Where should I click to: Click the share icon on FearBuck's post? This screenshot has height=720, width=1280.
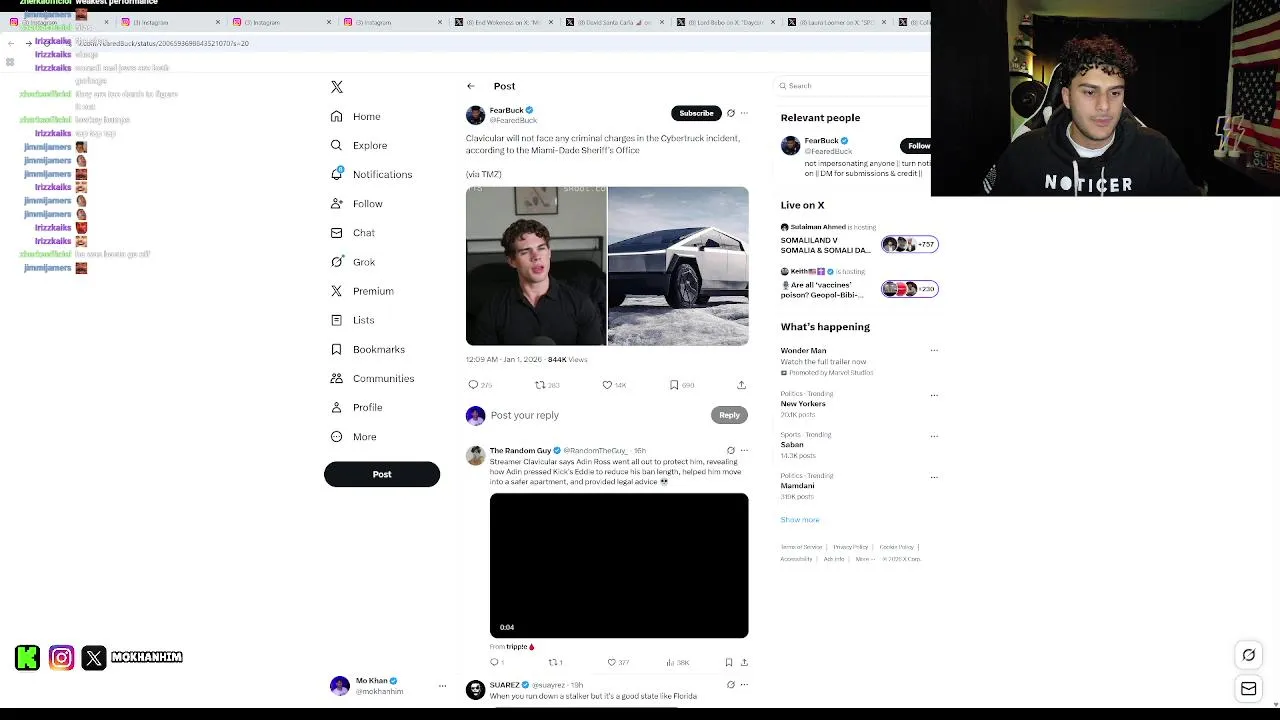pos(741,385)
